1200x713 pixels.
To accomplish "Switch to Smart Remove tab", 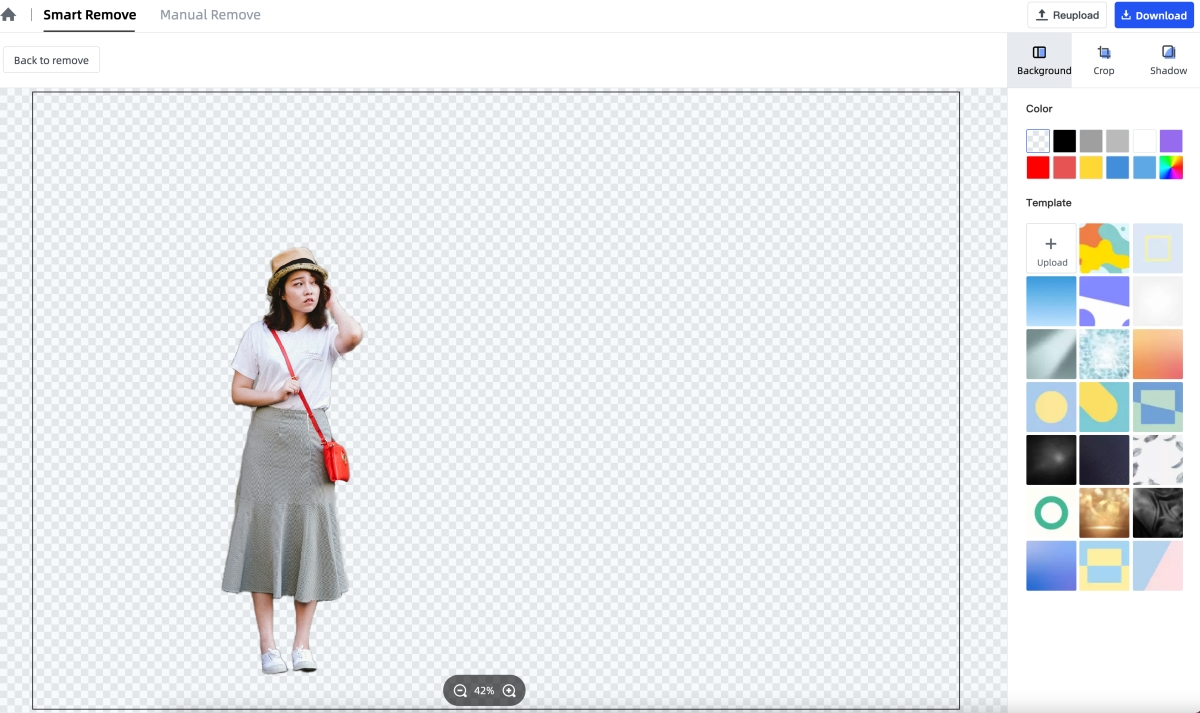I will 90,15.
